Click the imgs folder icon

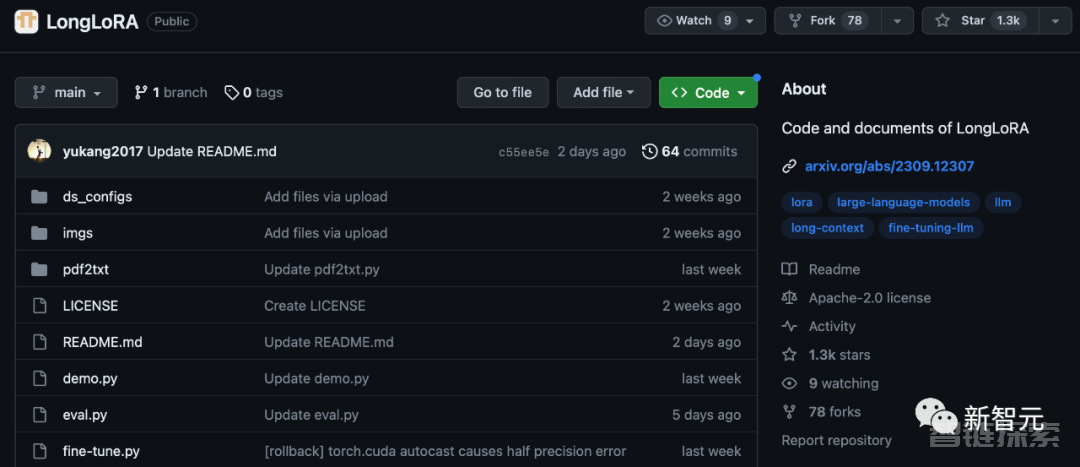(x=39, y=234)
